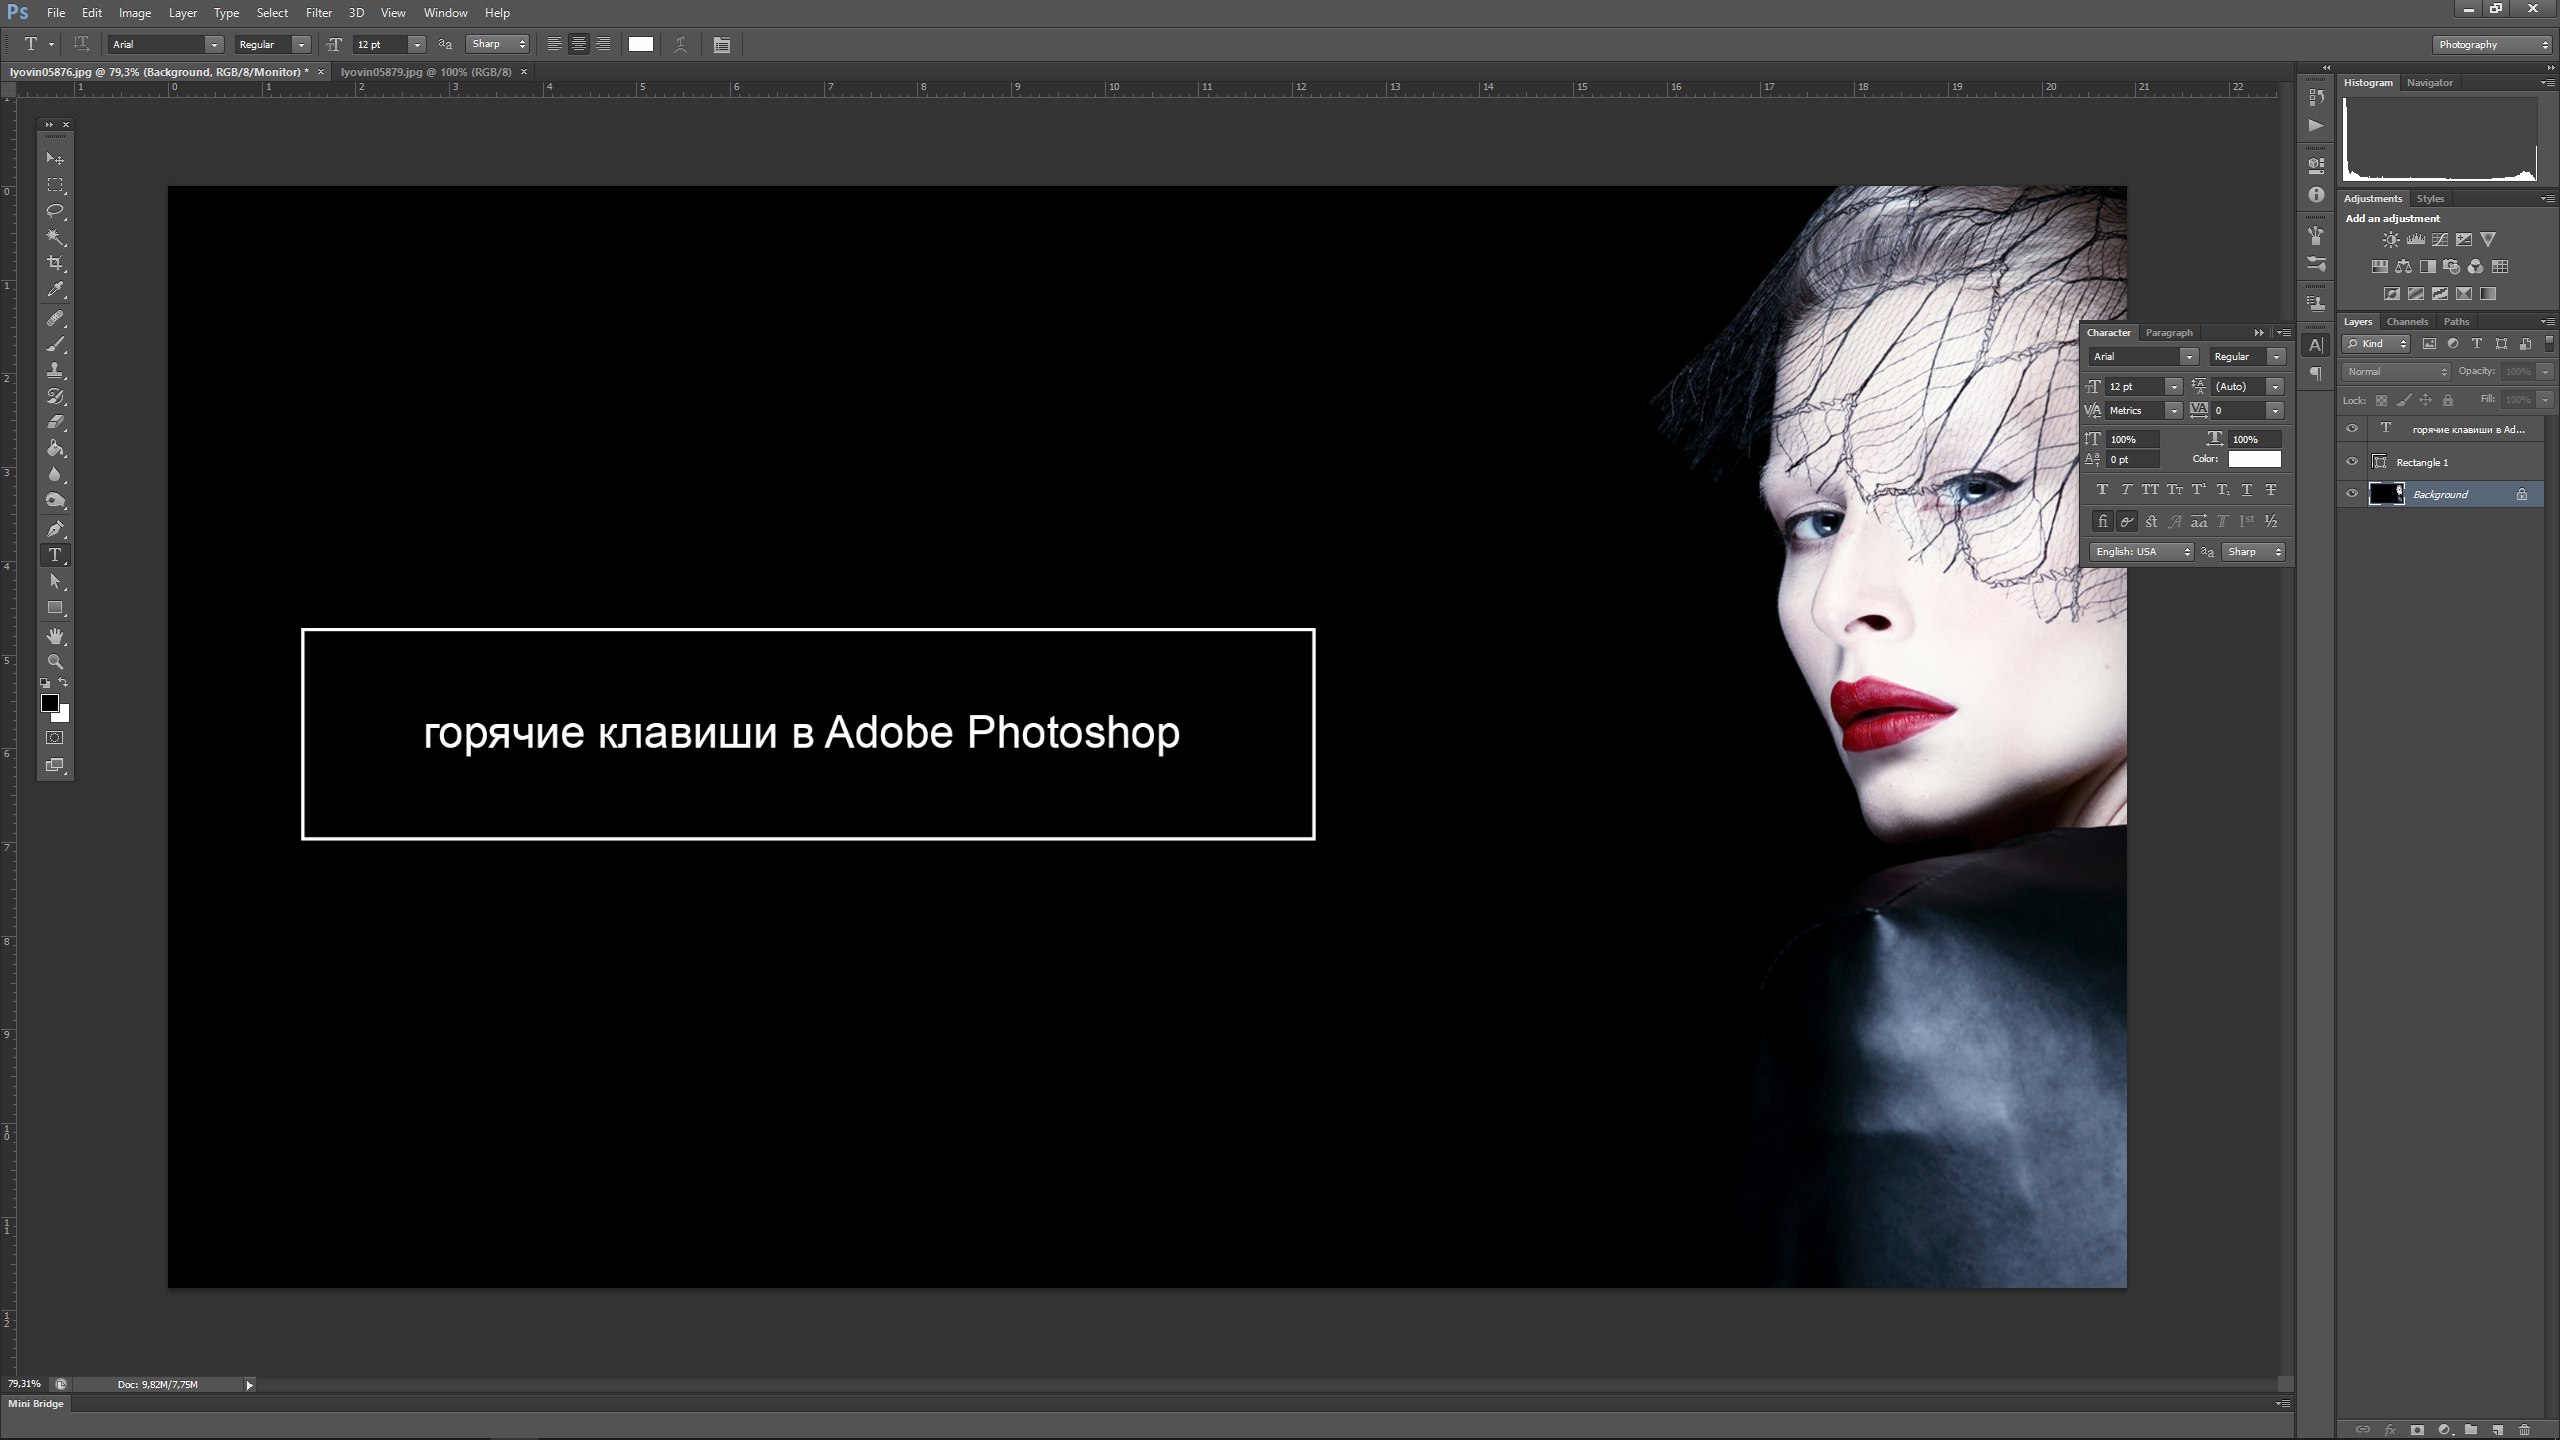
Task: Click the Character panel Color swatch
Action: click(x=2254, y=459)
